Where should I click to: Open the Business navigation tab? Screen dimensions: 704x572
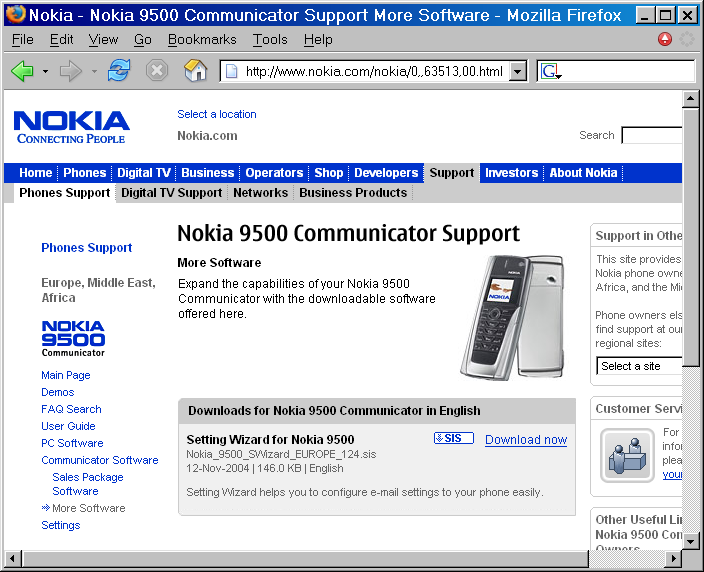(207, 173)
